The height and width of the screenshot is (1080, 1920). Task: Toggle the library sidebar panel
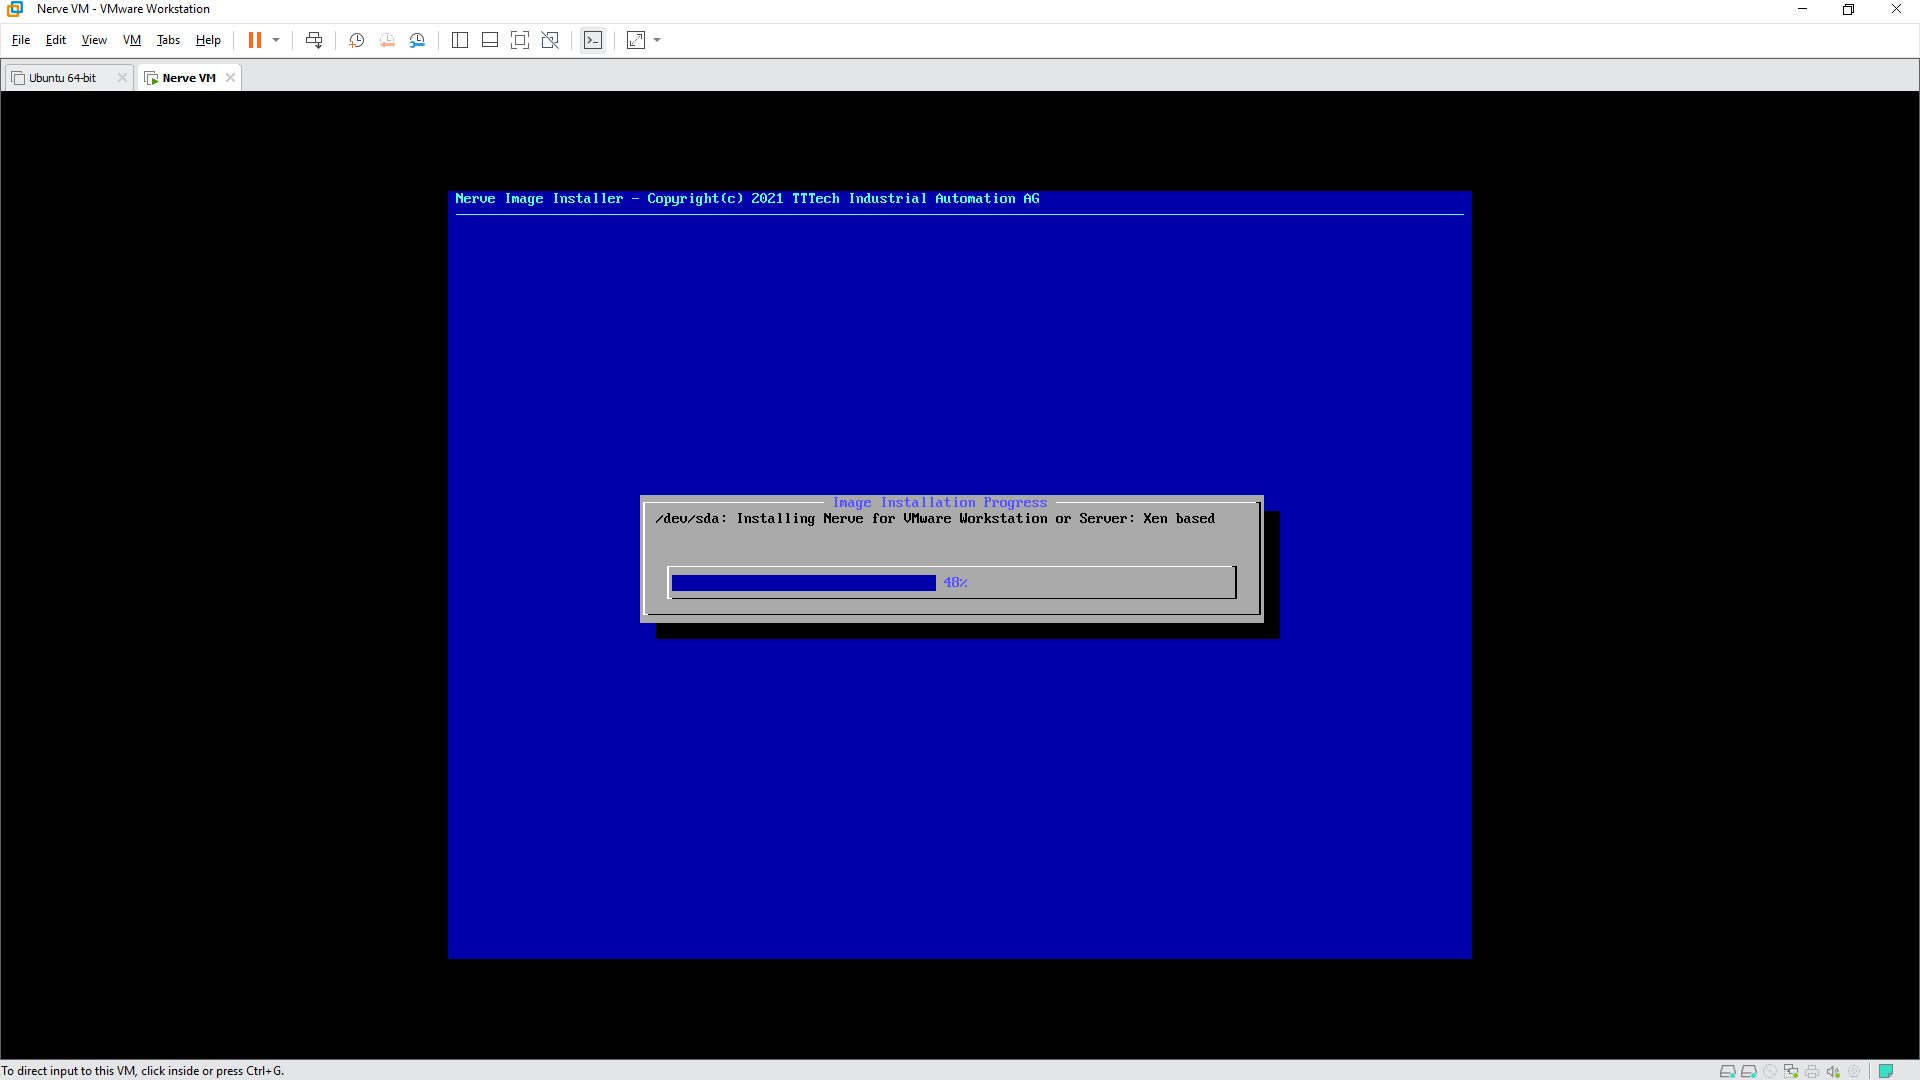[460, 40]
